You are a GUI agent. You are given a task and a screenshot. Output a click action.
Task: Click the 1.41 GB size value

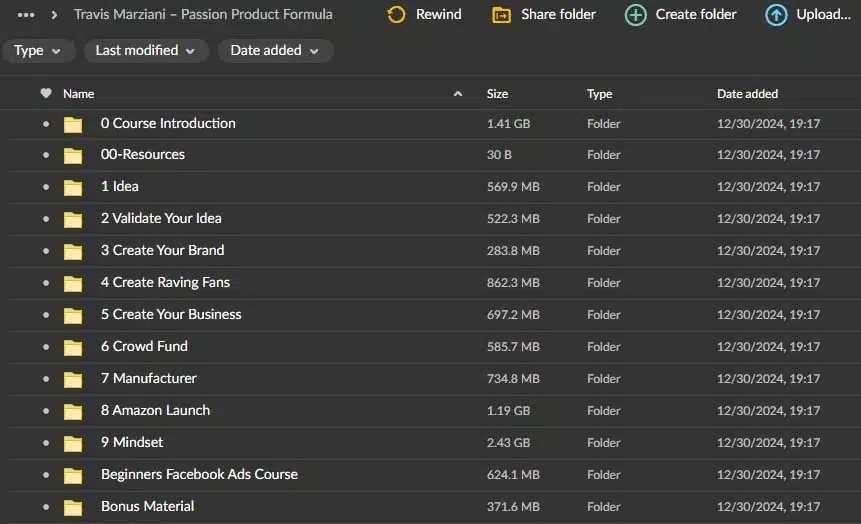click(x=508, y=124)
